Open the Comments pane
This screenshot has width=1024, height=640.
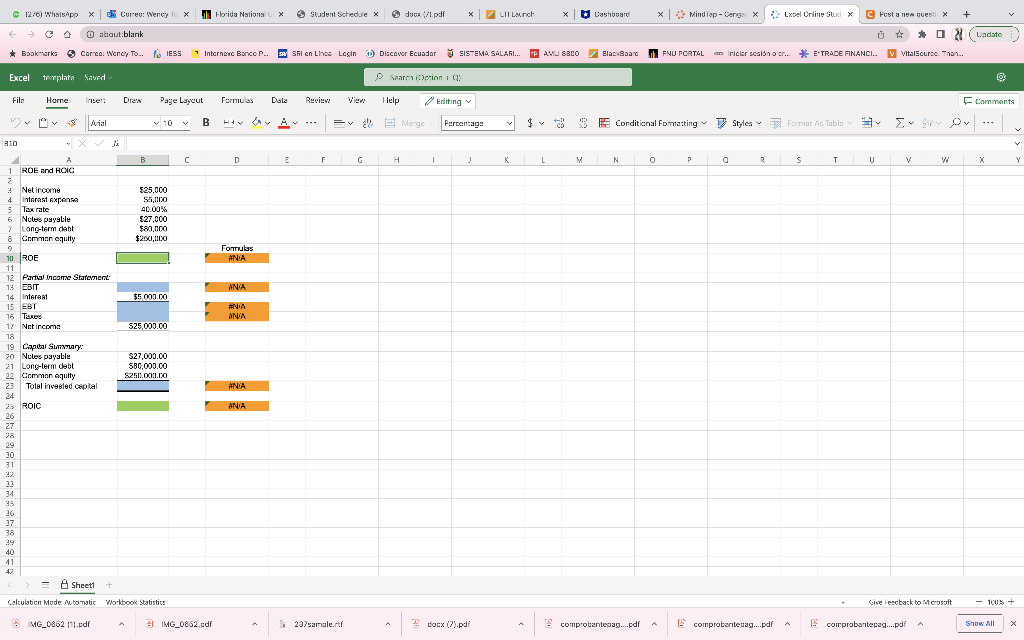coord(988,101)
